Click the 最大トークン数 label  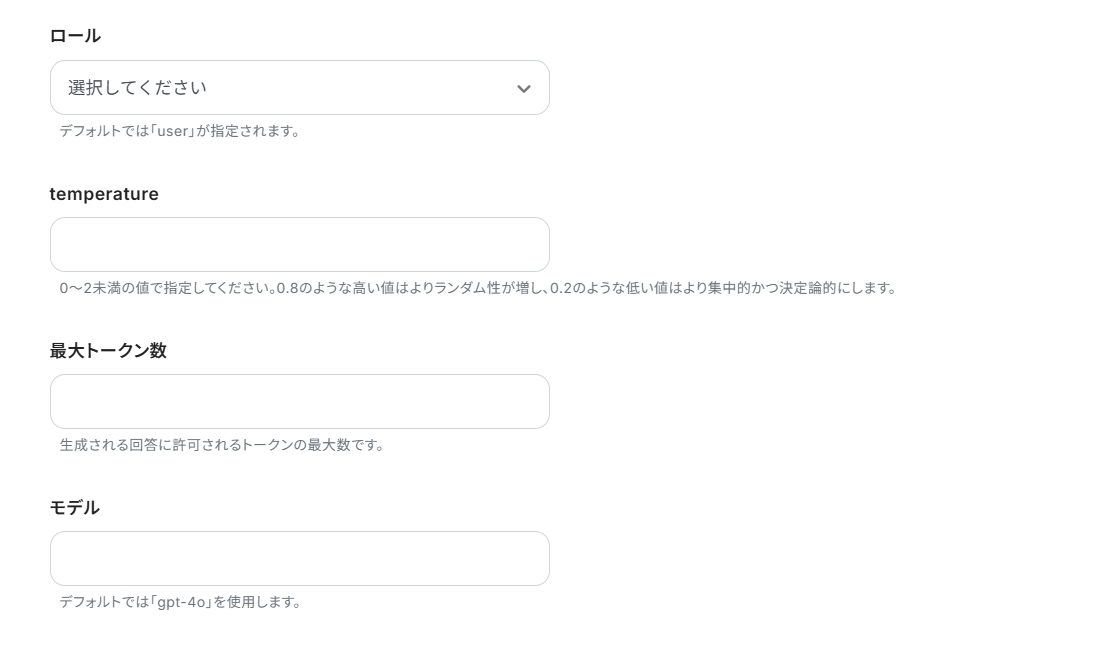pos(108,351)
